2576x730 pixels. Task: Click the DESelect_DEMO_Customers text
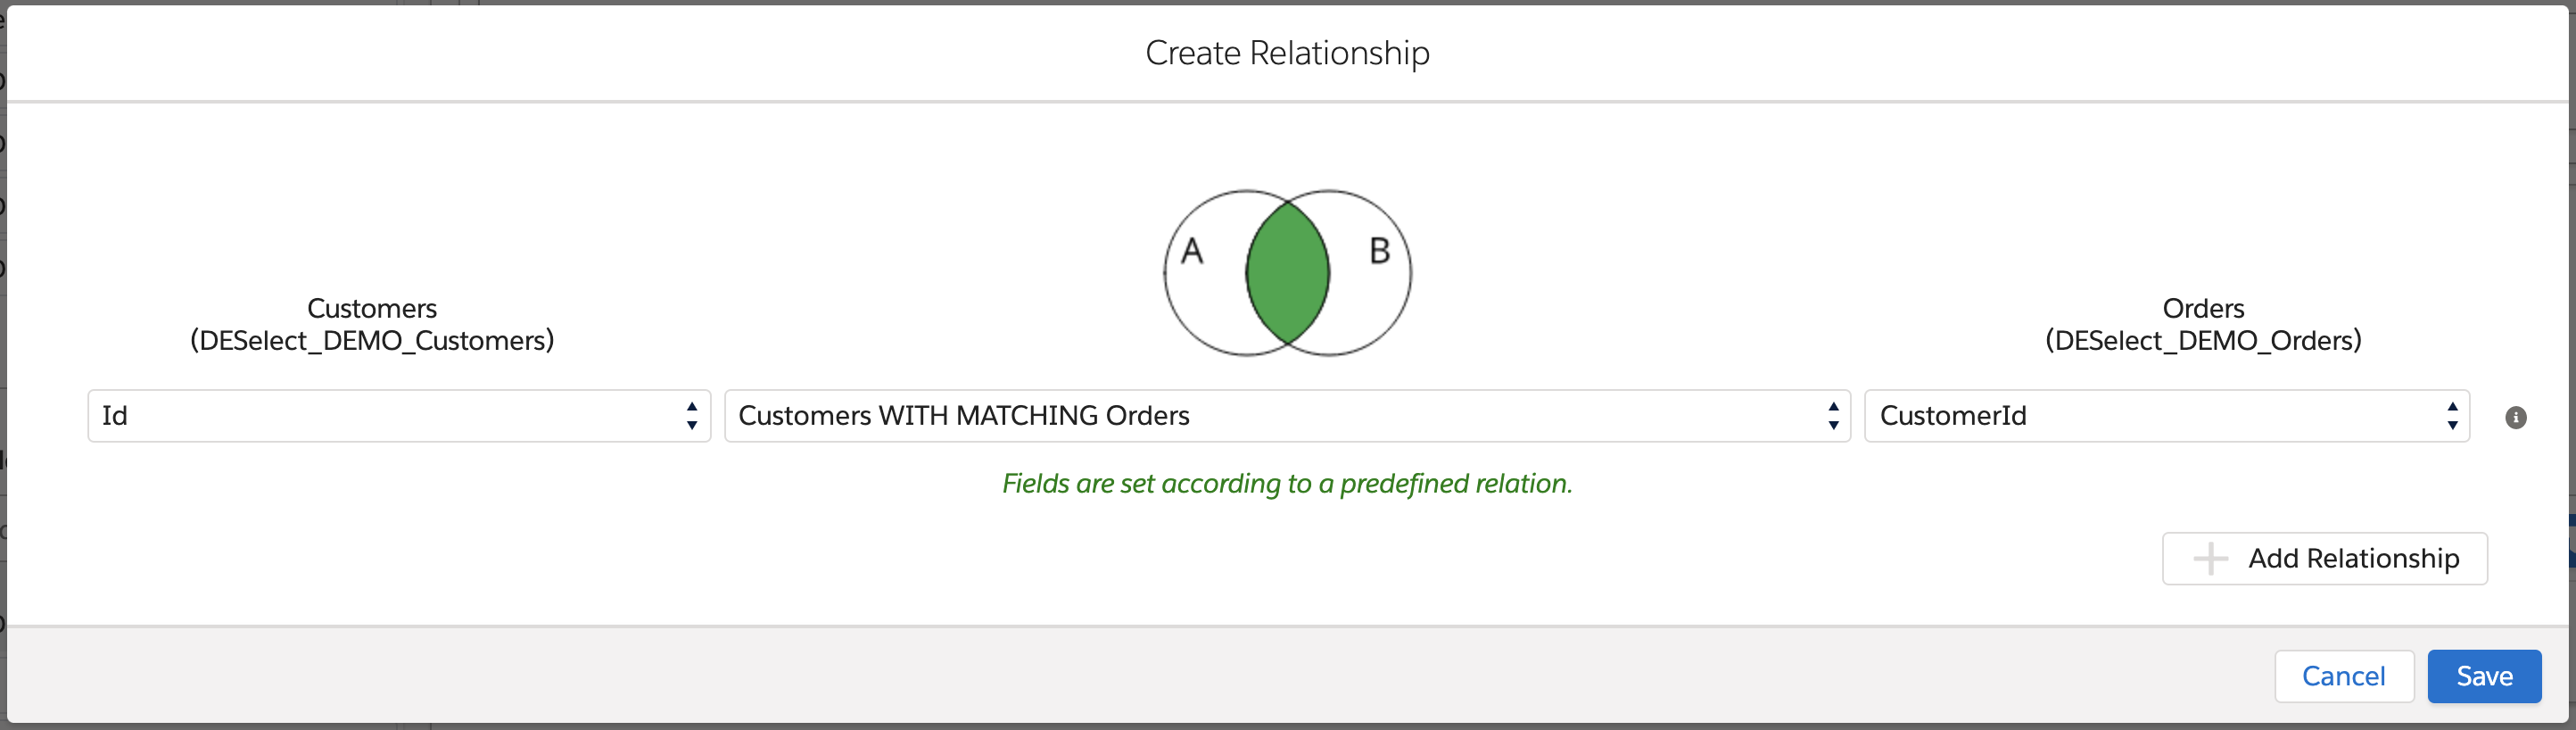click(371, 341)
